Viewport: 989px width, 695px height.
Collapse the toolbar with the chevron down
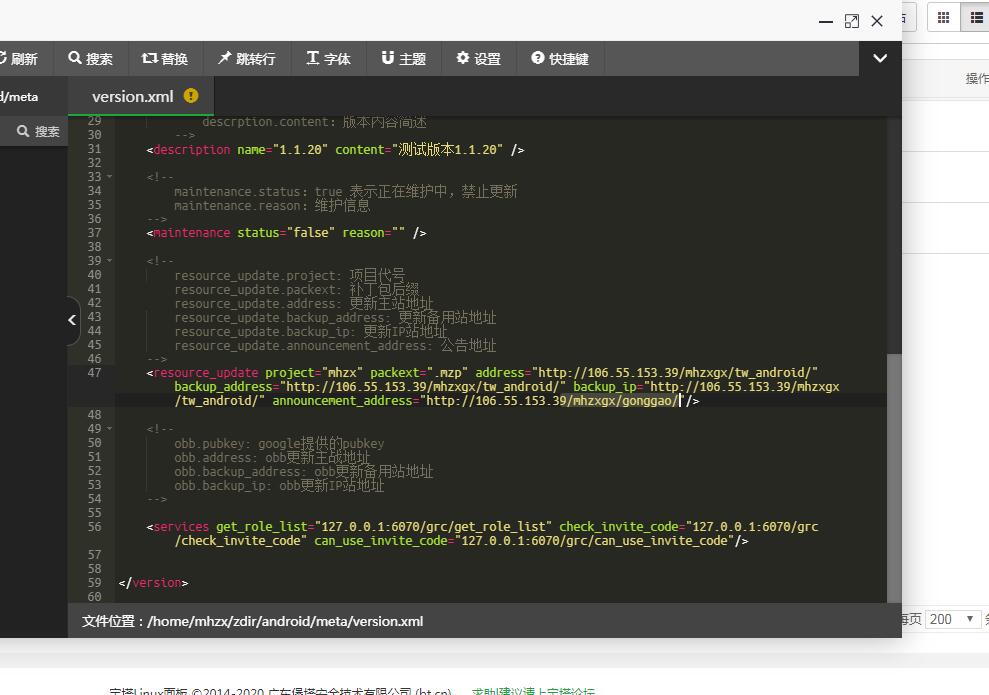[880, 58]
